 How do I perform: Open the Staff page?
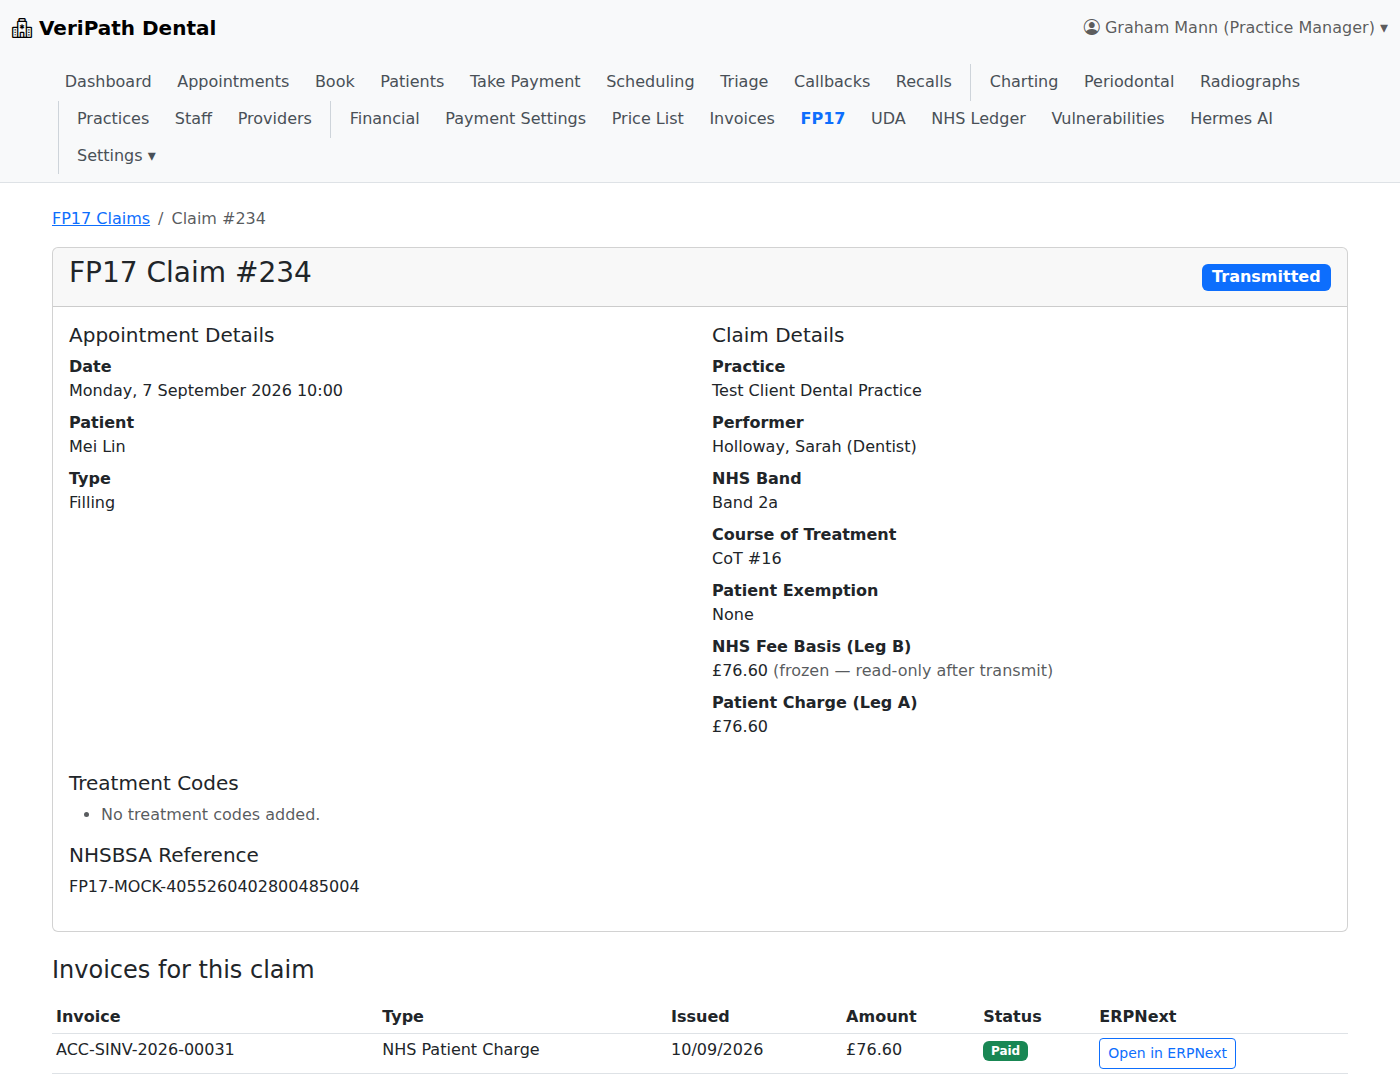coord(193,118)
